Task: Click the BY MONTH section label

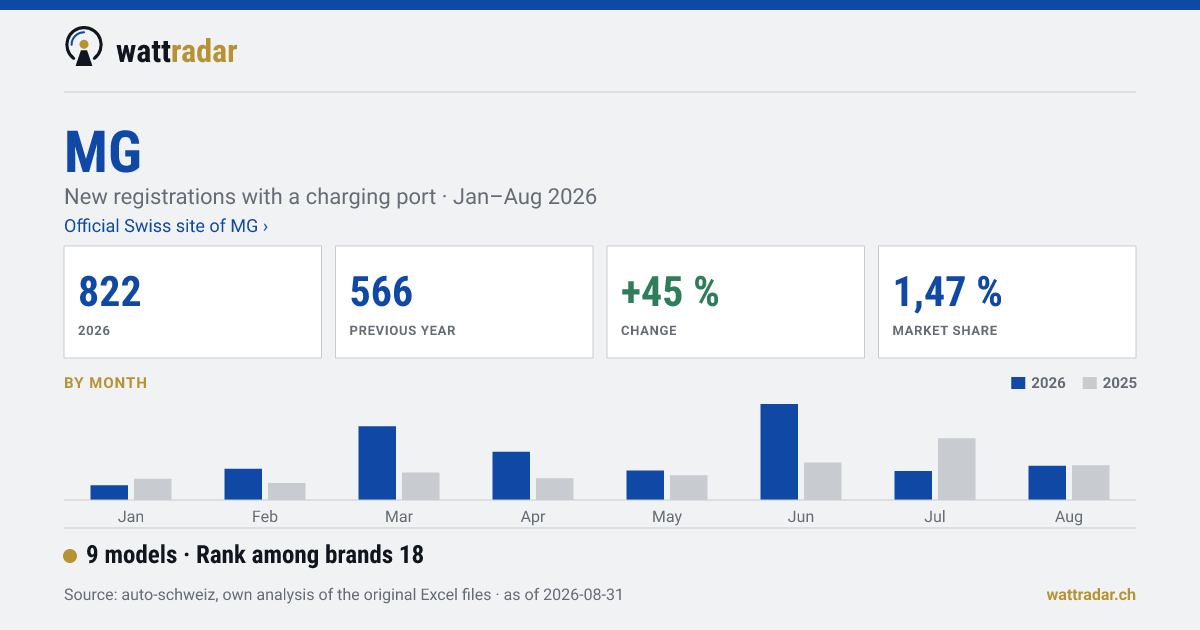Action: click(x=105, y=383)
